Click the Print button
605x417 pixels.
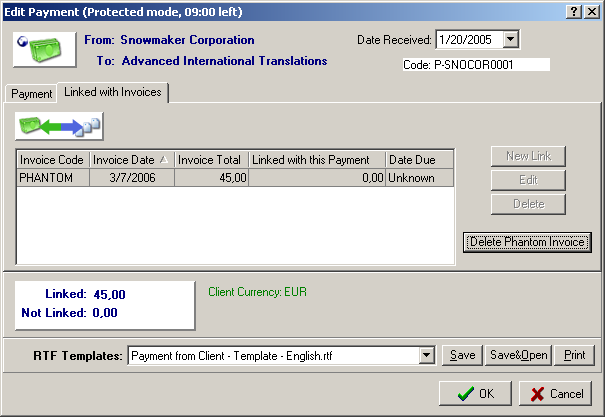pyautogui.click(x=574, y=355)
